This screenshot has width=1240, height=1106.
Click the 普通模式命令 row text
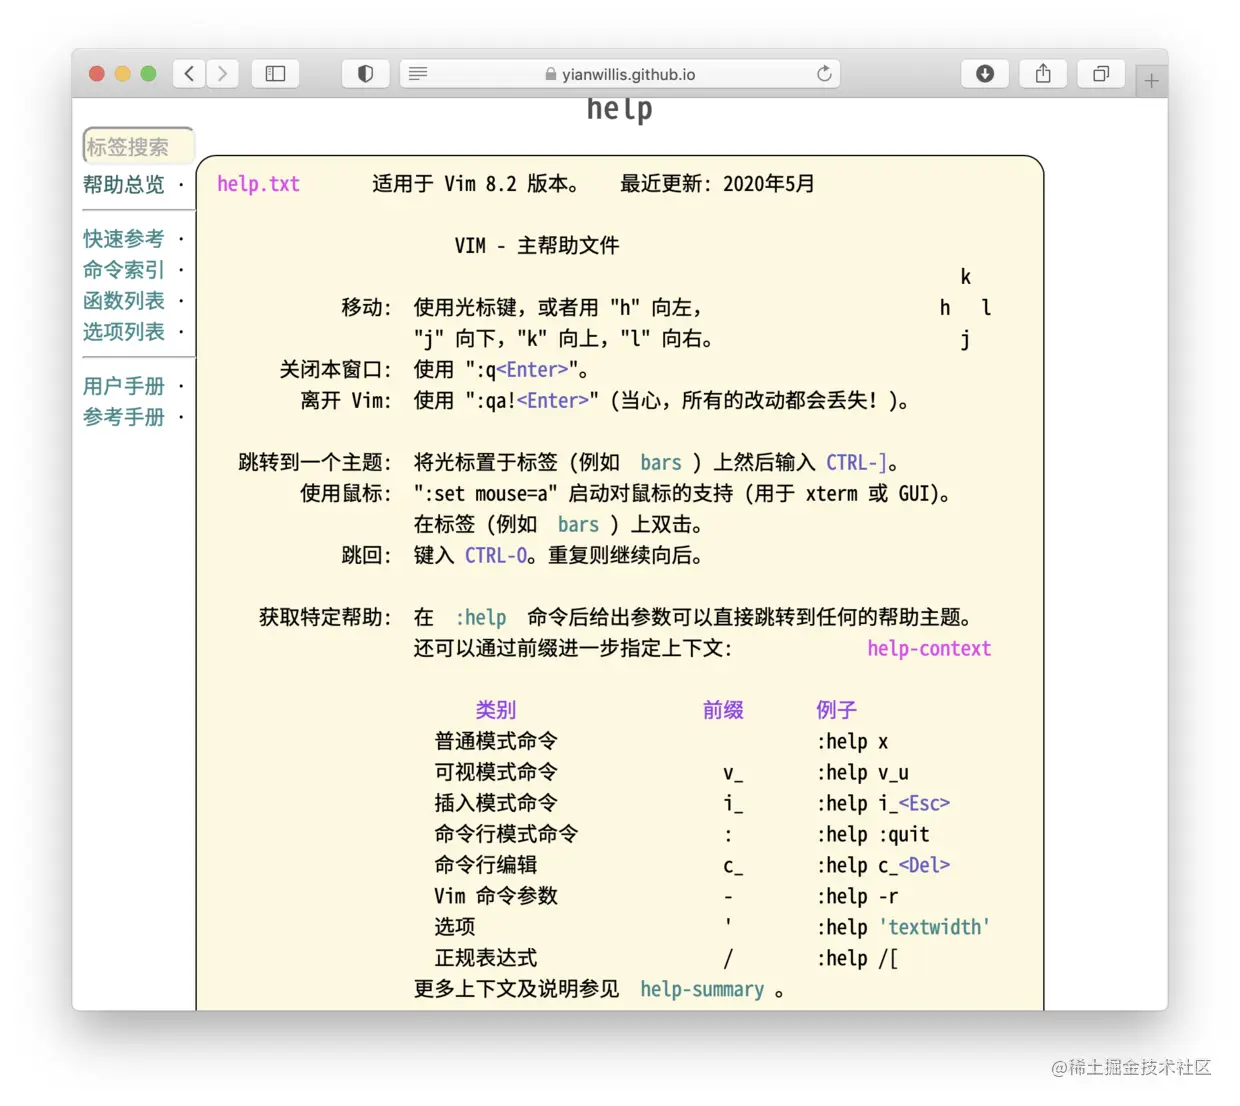point(496,742)
